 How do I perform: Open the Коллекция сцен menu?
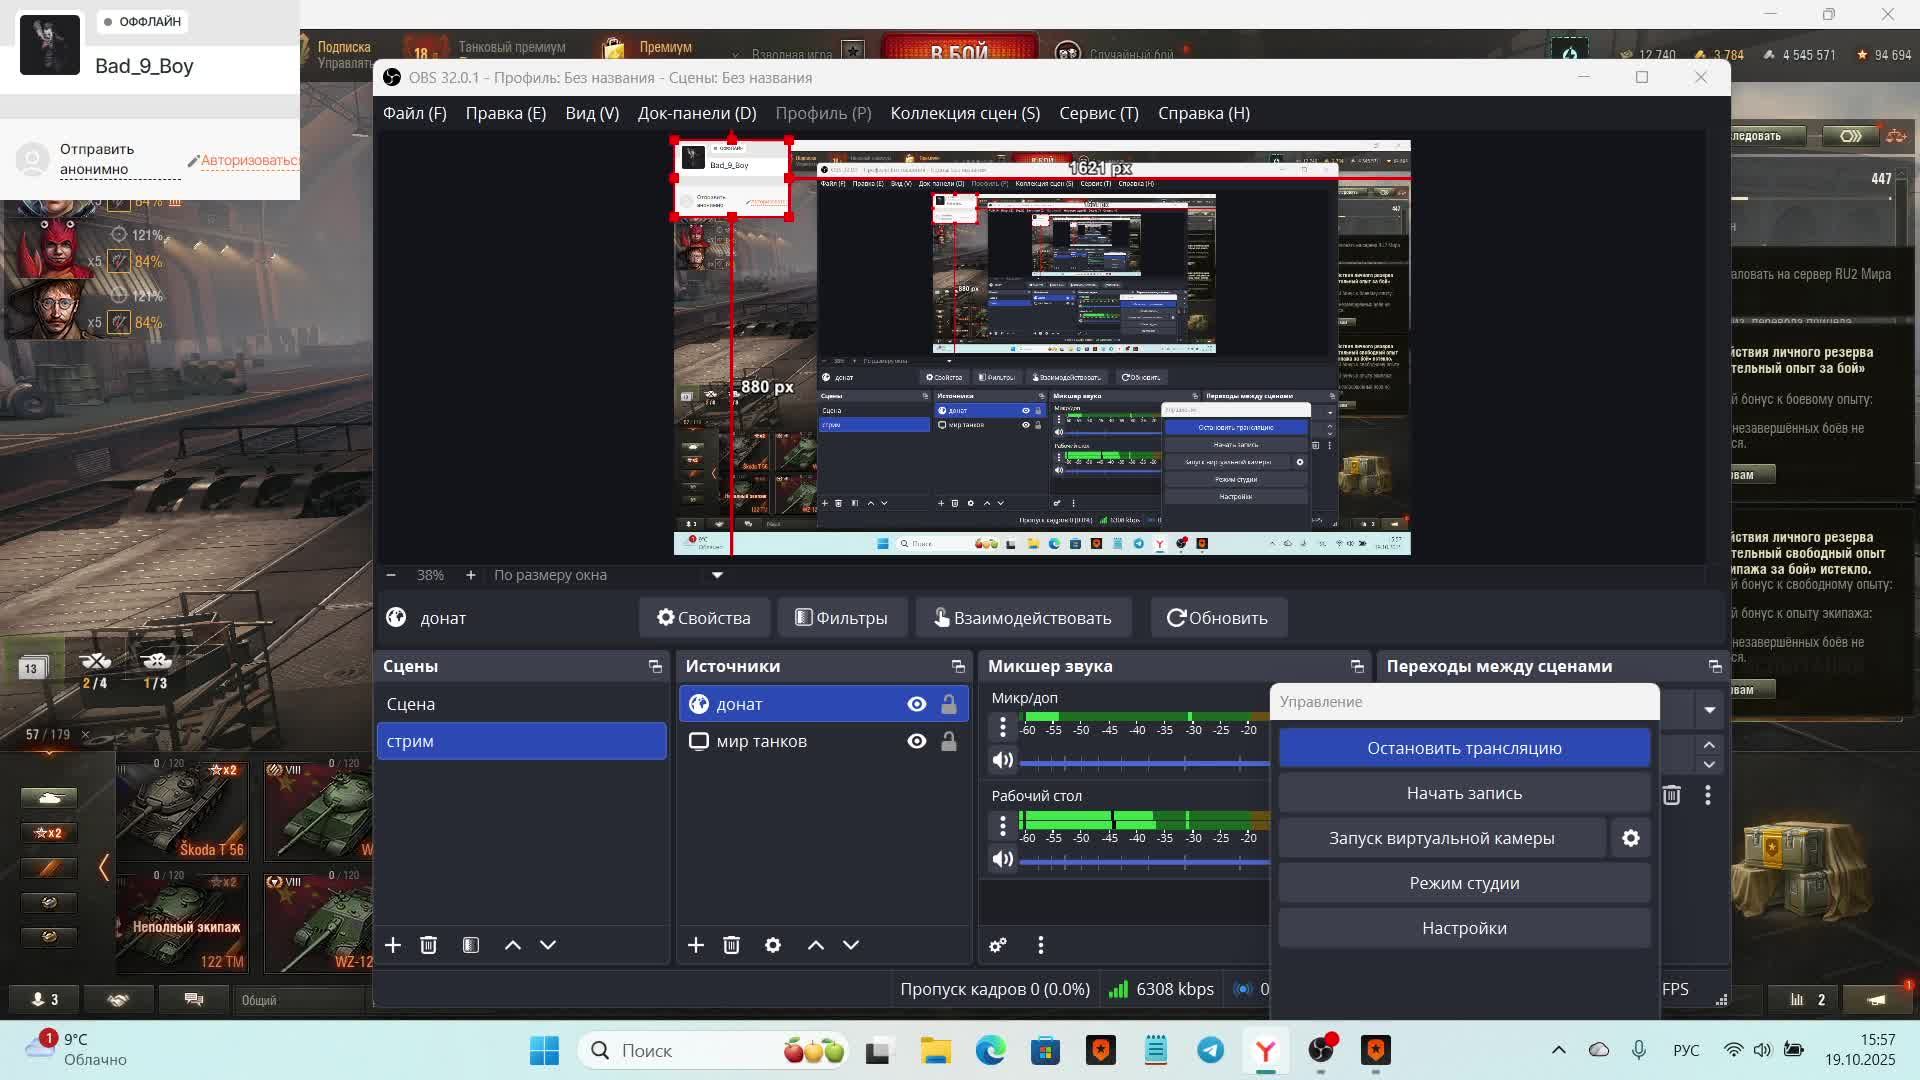(x=965, y=113)
